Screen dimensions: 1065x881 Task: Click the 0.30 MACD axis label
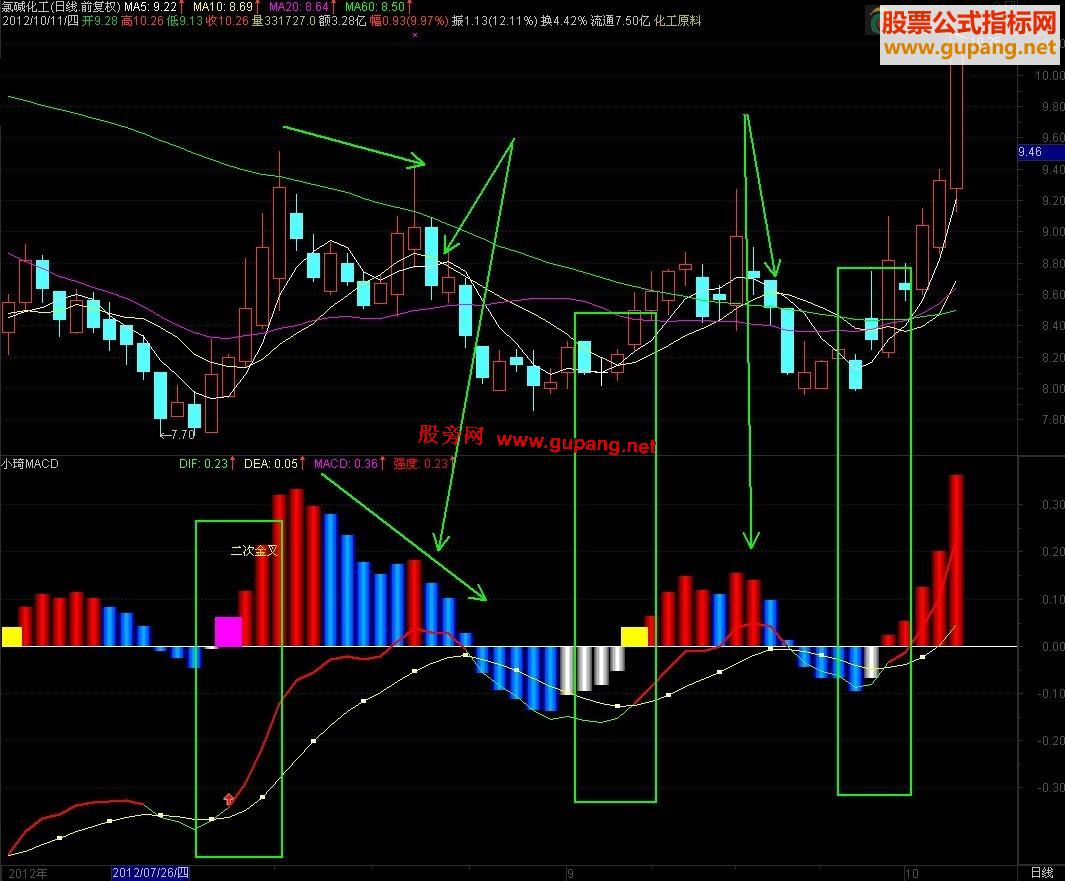1052,505
